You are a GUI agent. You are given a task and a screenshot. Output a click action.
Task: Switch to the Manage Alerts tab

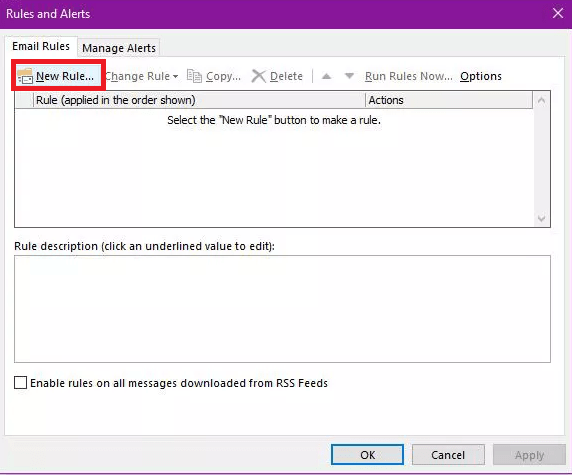pos(119,48)
